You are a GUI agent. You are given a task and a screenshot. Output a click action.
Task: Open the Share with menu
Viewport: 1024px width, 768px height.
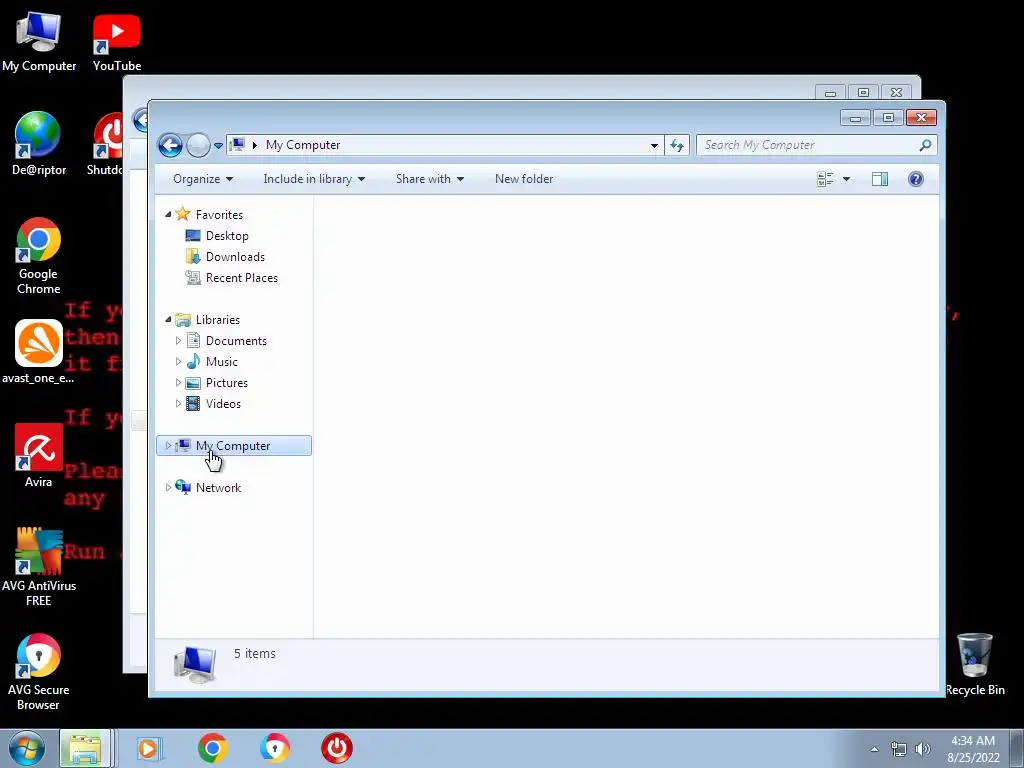click(430, 179)
